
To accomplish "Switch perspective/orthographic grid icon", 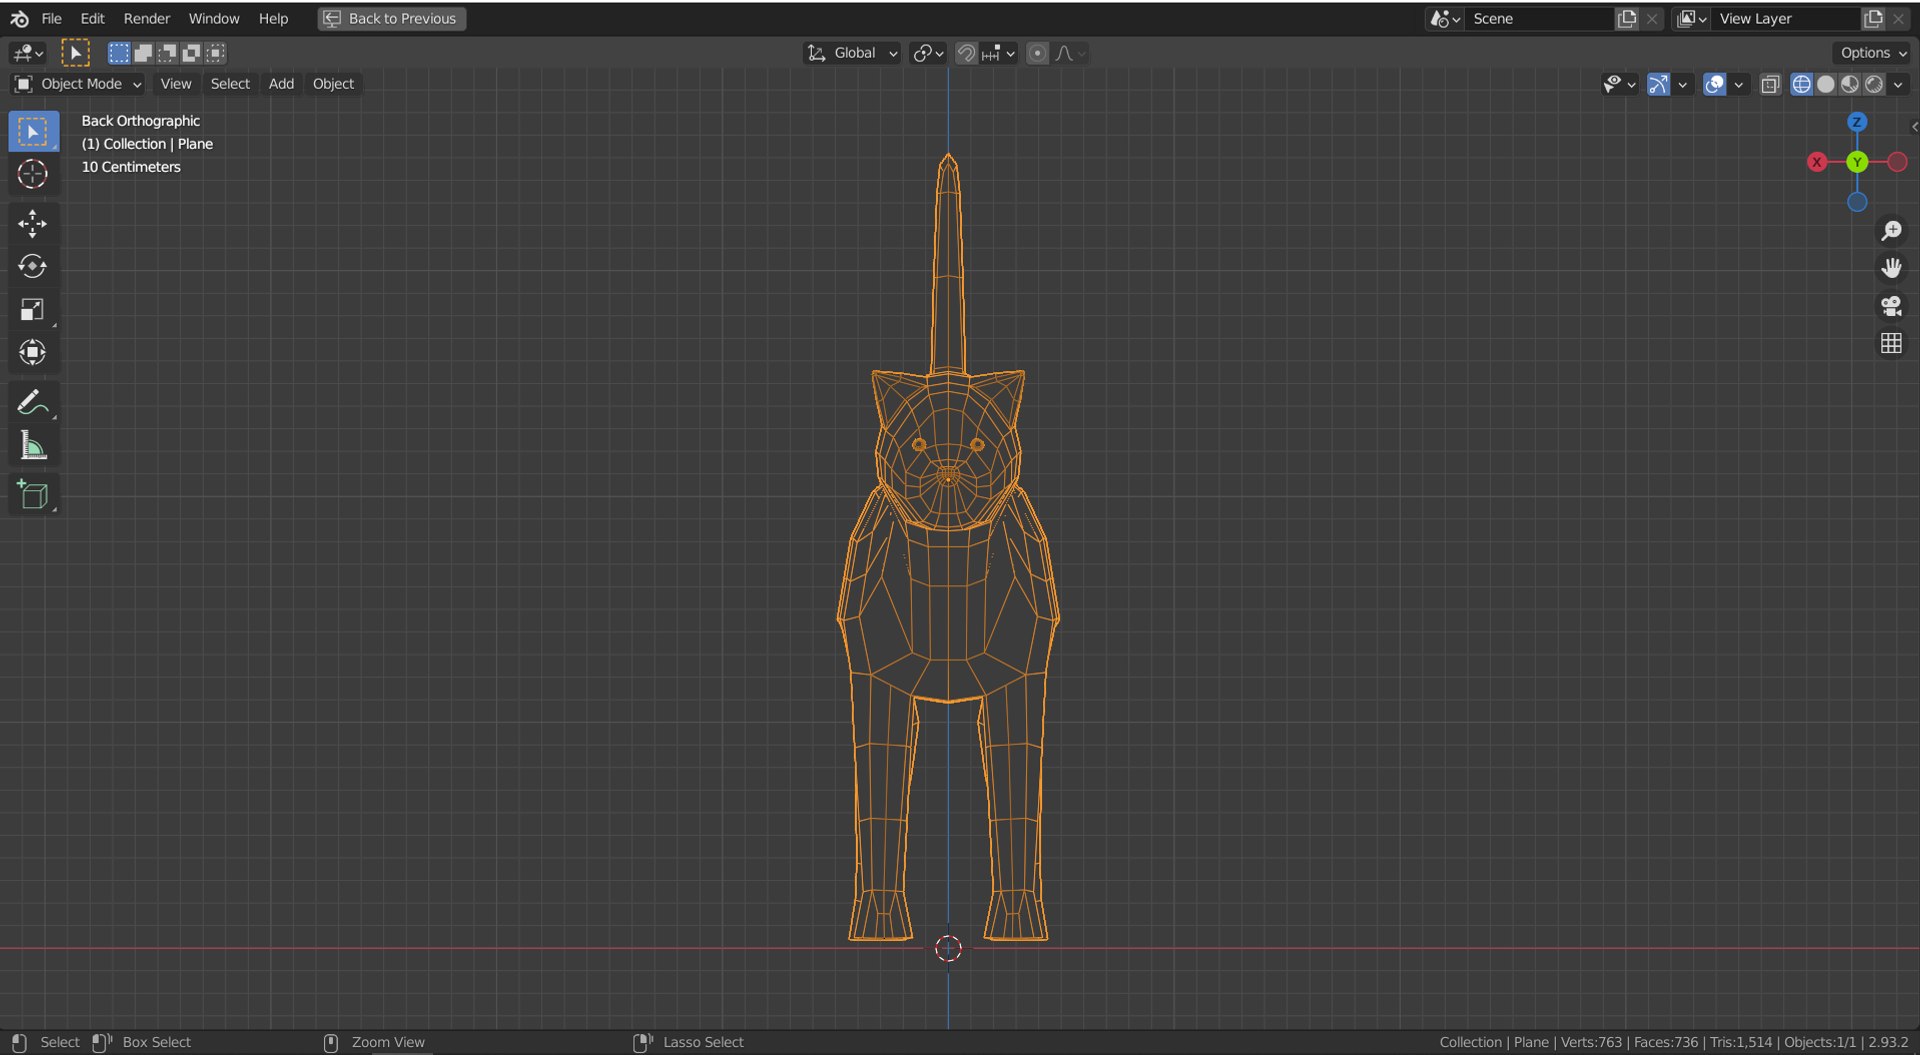I will 1891,343.
